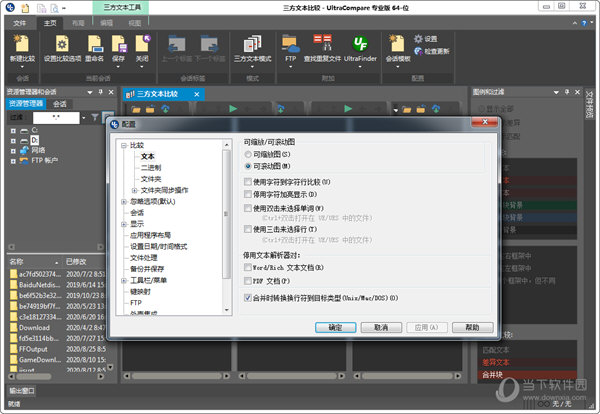Image resolution: width=600 pixels, height=414 pixels.
Task: Open the FTP ribbon icon
Action: (290, 44)
